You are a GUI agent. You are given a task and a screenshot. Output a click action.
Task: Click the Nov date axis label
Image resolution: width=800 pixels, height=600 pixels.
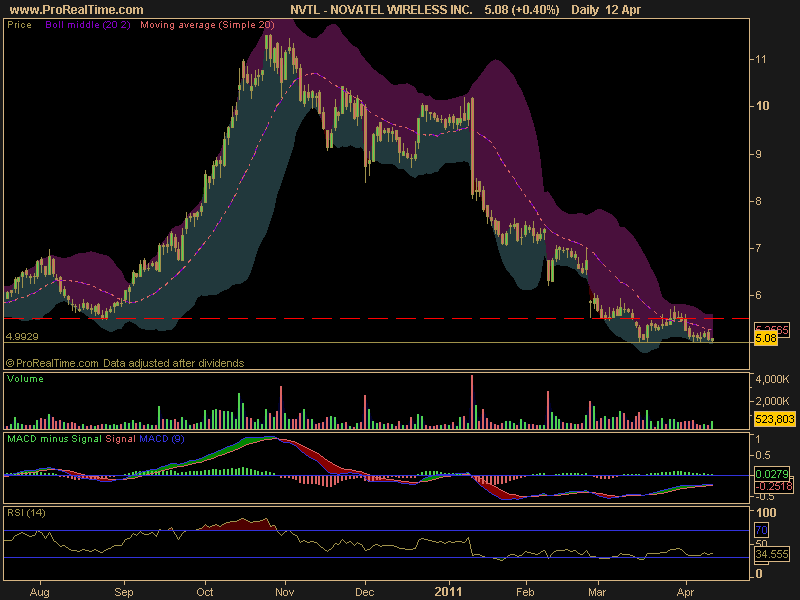[x=284, y=592]
